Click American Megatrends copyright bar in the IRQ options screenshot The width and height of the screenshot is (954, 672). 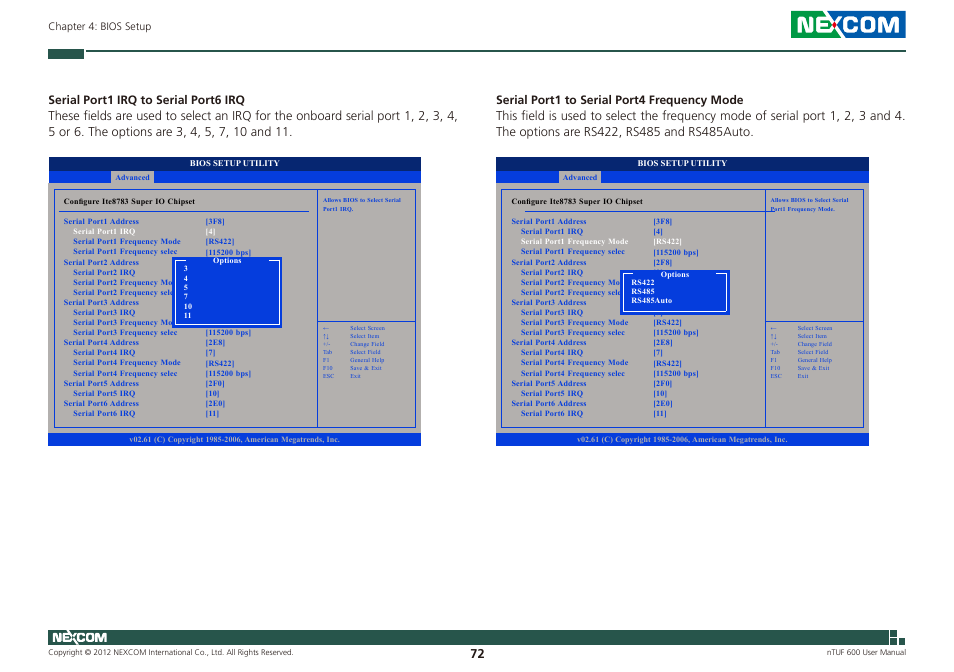click(234, 439)
